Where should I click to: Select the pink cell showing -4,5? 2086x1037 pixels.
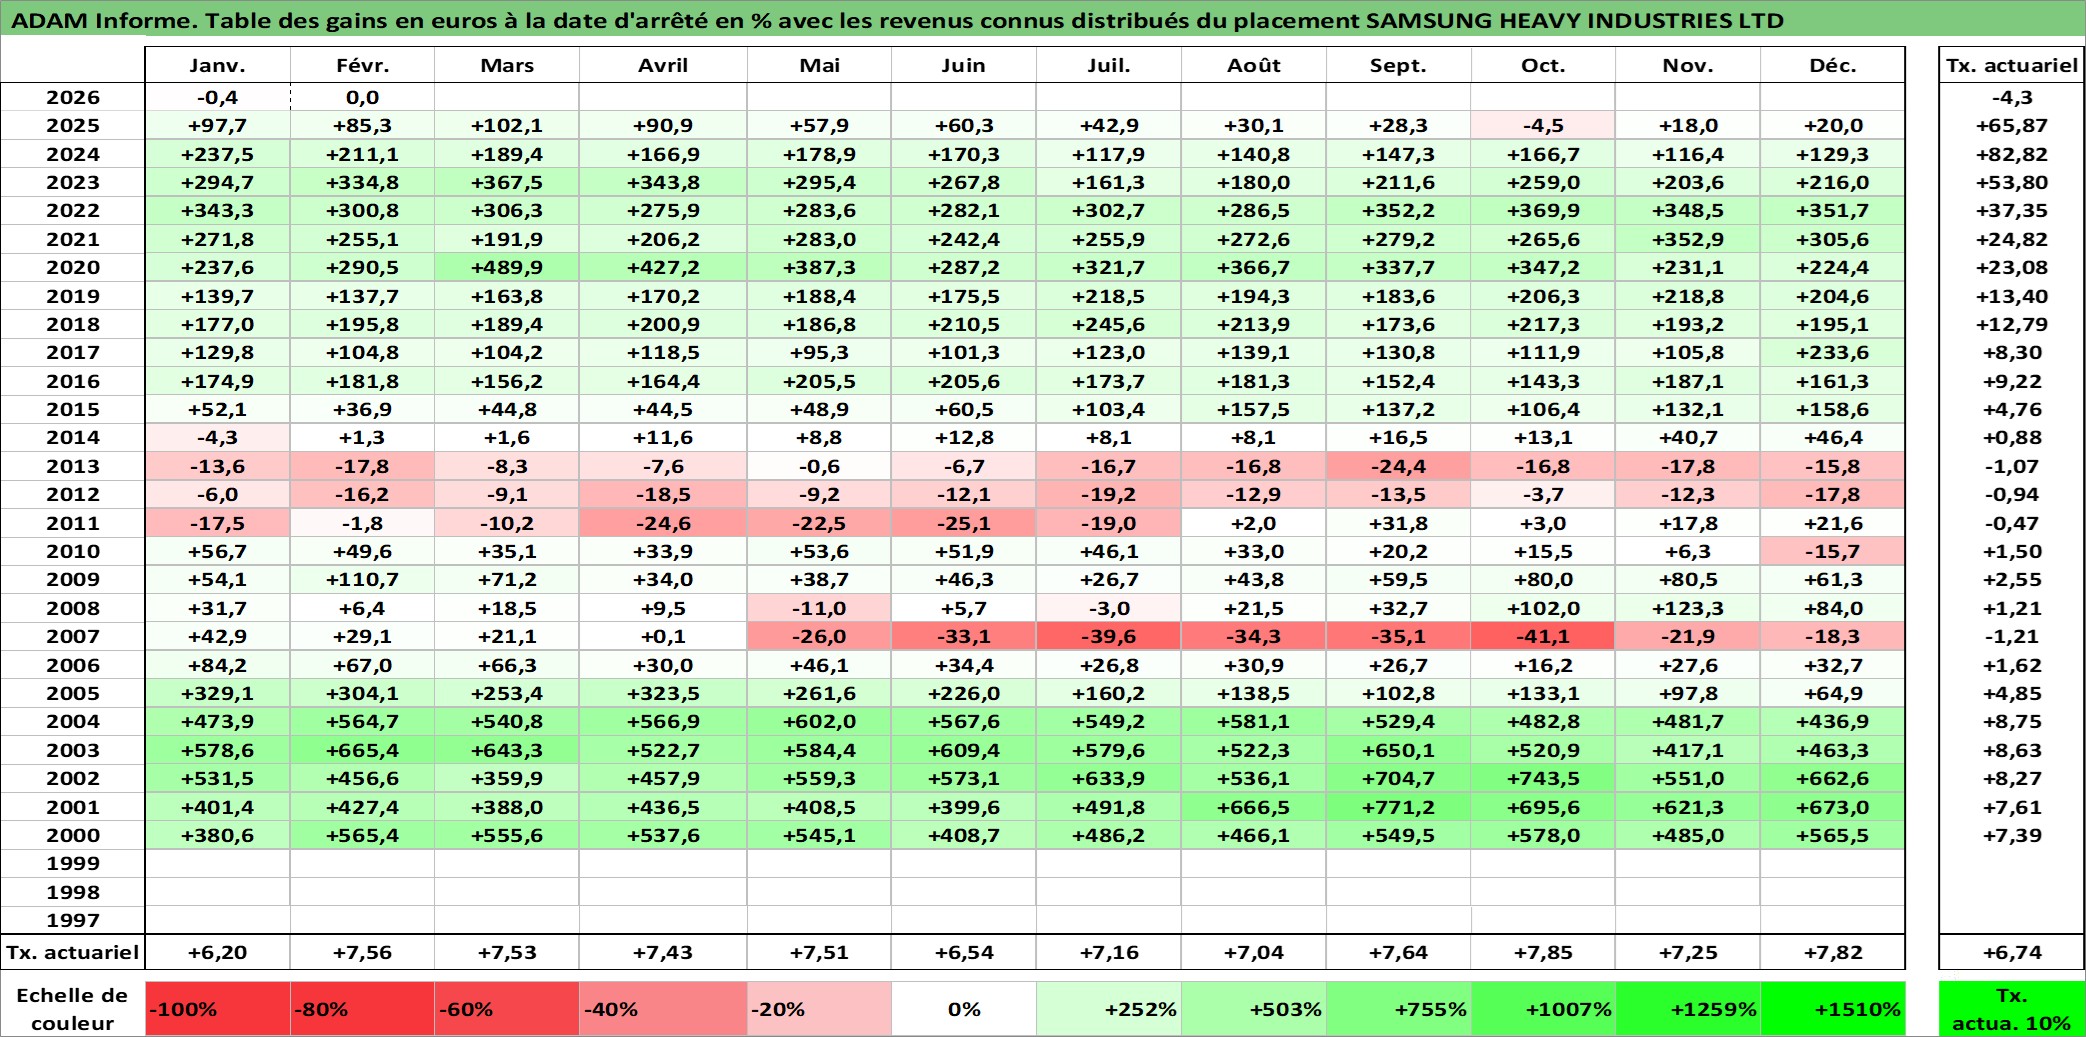1543,125
